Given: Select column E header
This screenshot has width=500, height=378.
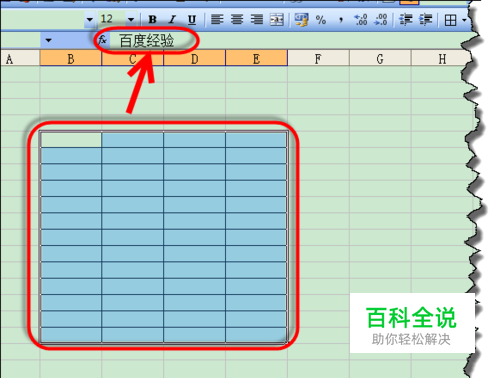Looking at the screenshot, I should click(x=256, y=58).
